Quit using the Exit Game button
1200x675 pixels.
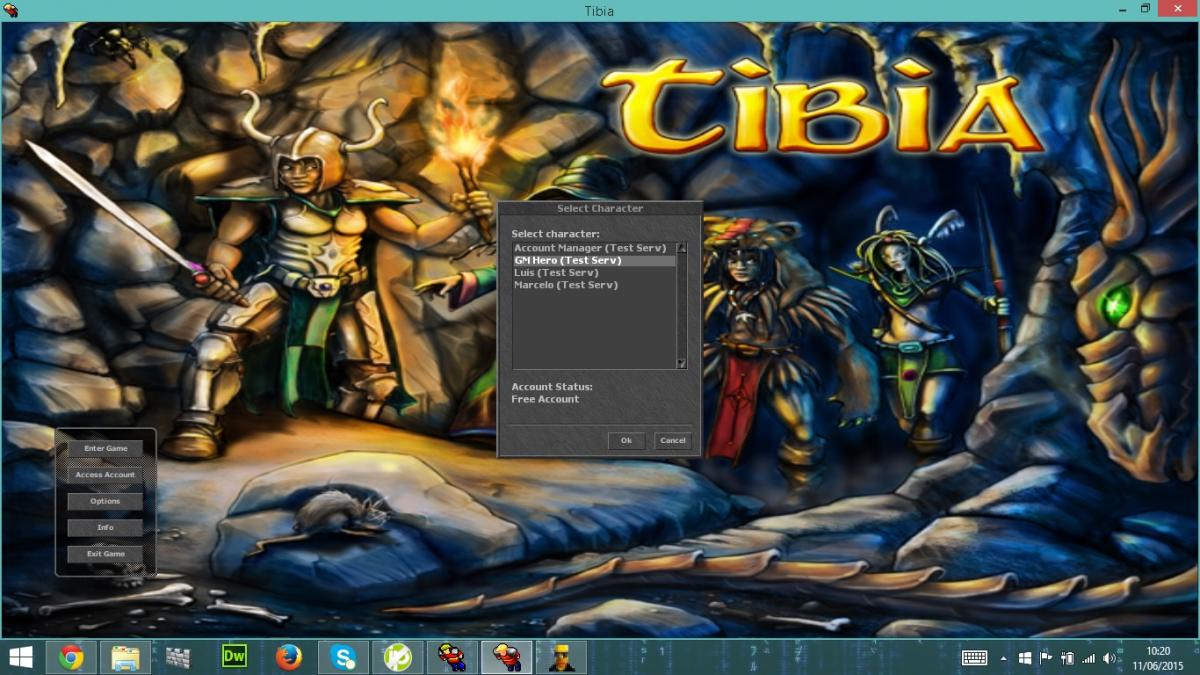click(105, 554)
